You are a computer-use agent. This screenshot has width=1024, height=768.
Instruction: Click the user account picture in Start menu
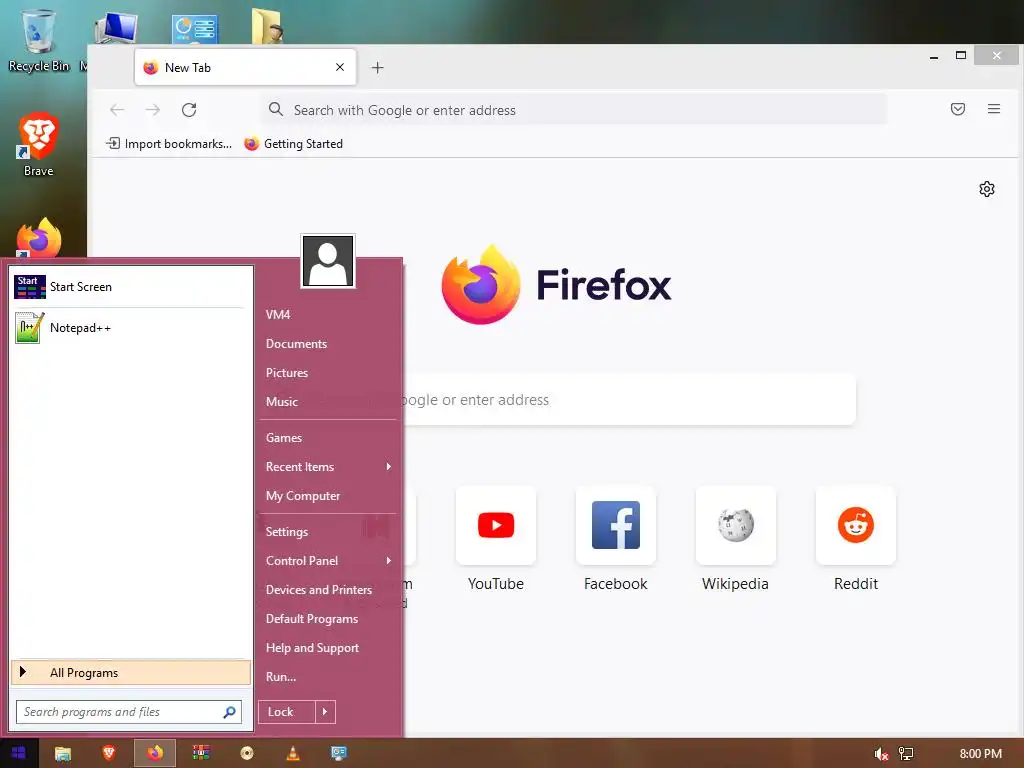click(328, 261)
